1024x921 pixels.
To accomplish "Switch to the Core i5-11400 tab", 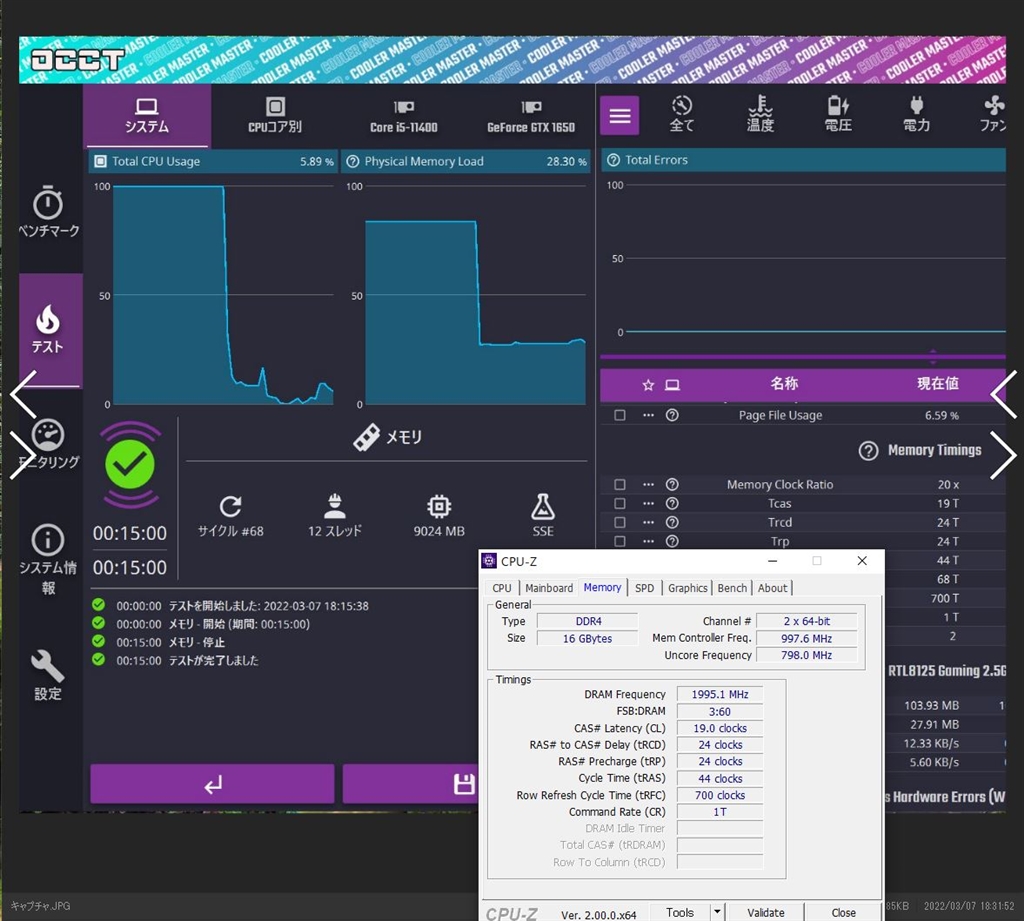I will [404, 116].
